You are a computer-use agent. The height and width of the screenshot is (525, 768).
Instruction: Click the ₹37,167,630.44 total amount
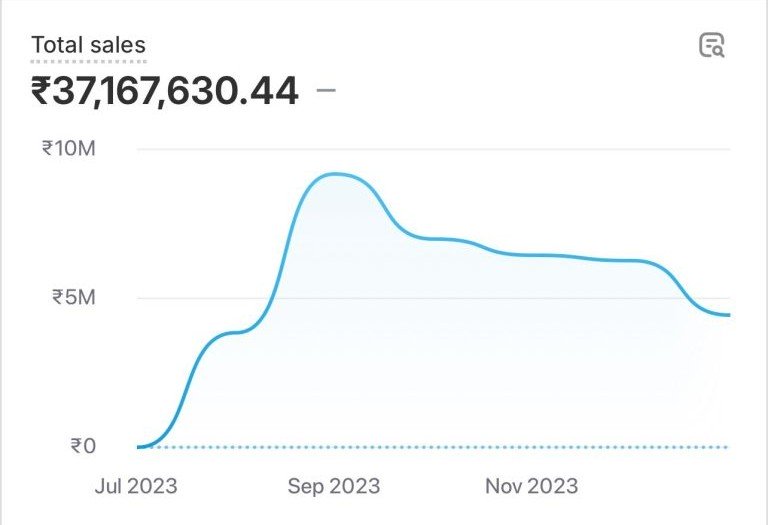[165, 92]
